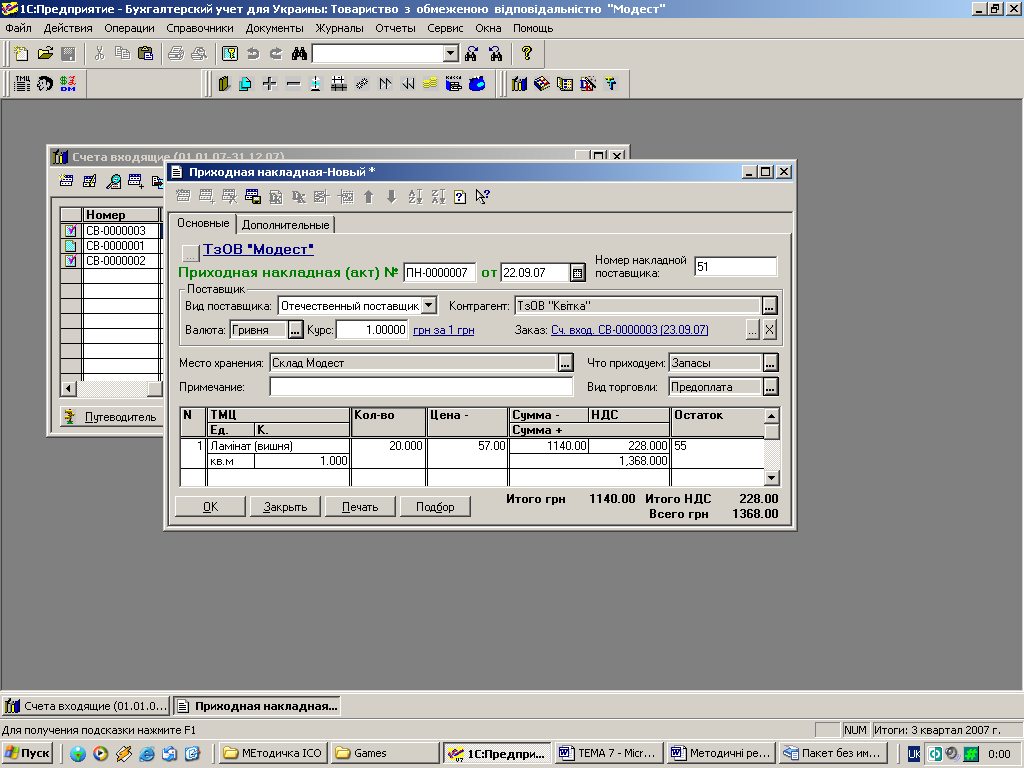
Task: Click the Закрыть button
Action: coord(285,507)
